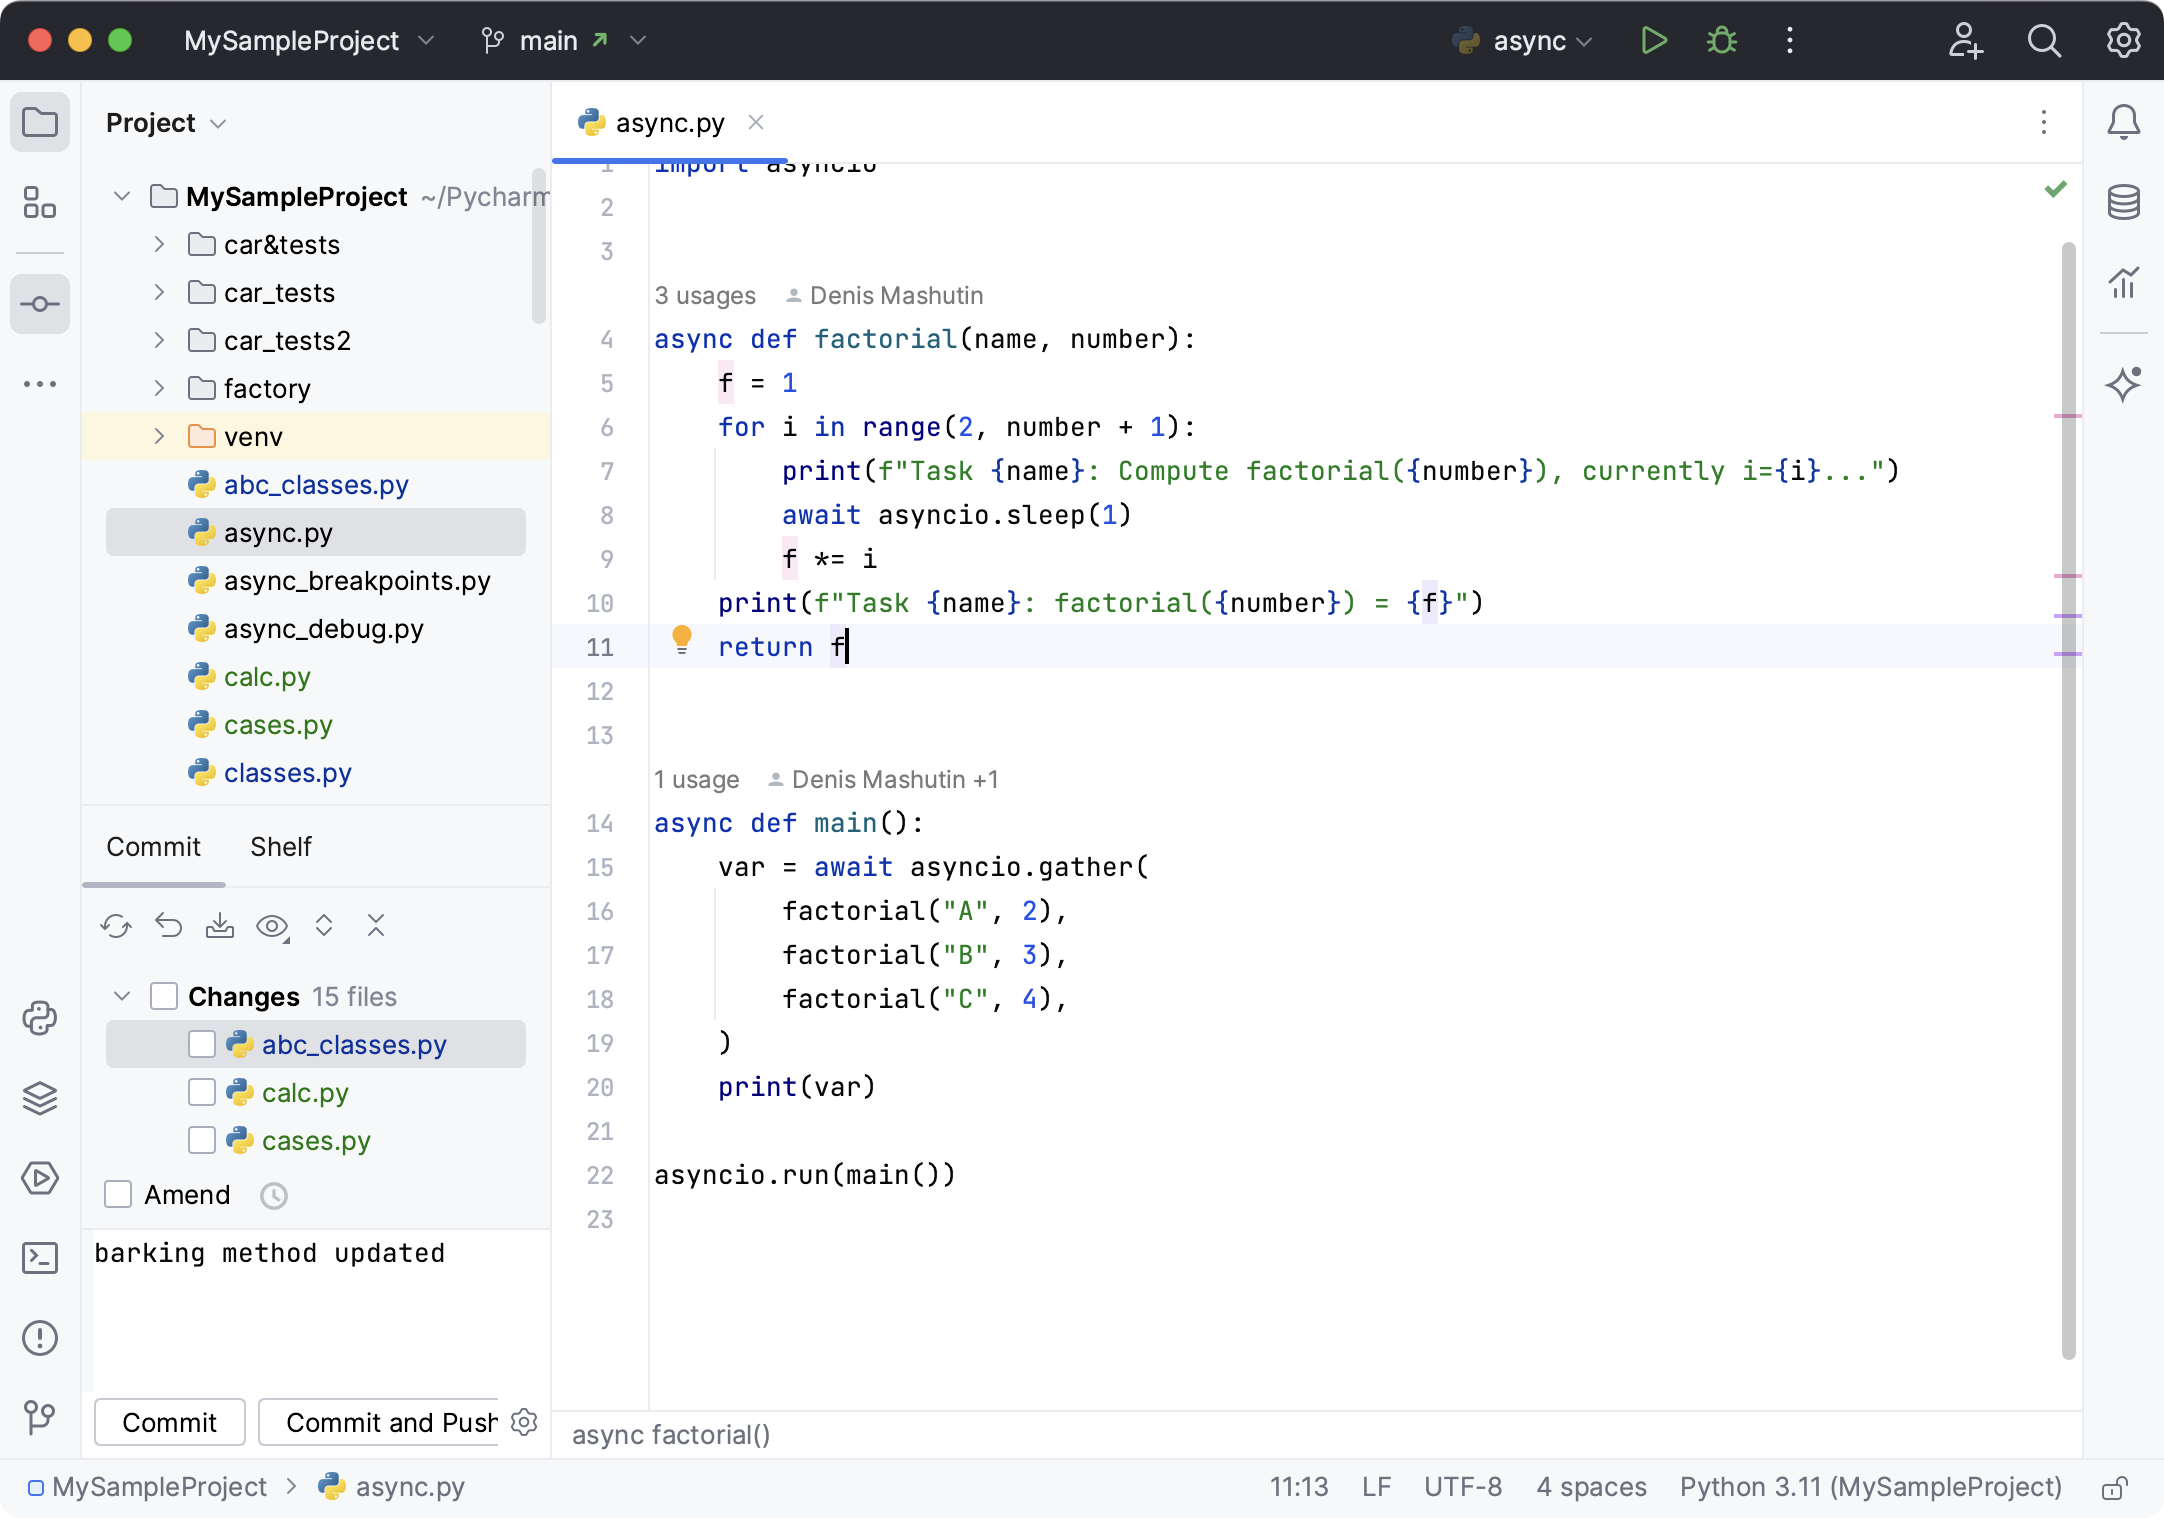The height and width of the screenshot is (1518, 2164).
Task: Open the AI Assistant sparkle icon
Action: [2123, 384]
